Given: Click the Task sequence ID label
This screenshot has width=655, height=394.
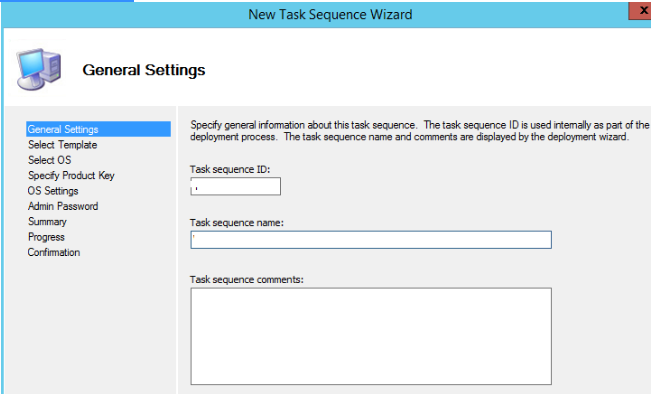Looking at the screenshot, I should click(x=230, y=169).
